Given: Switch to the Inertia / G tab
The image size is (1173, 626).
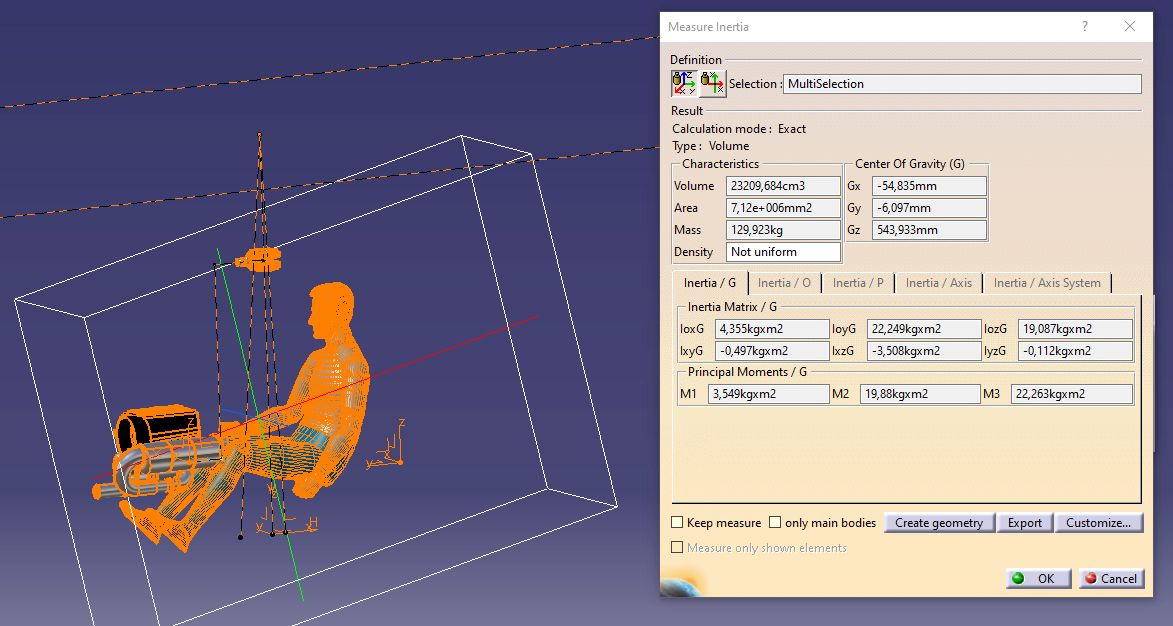Looking at the screenshot, I should point(709,283).
